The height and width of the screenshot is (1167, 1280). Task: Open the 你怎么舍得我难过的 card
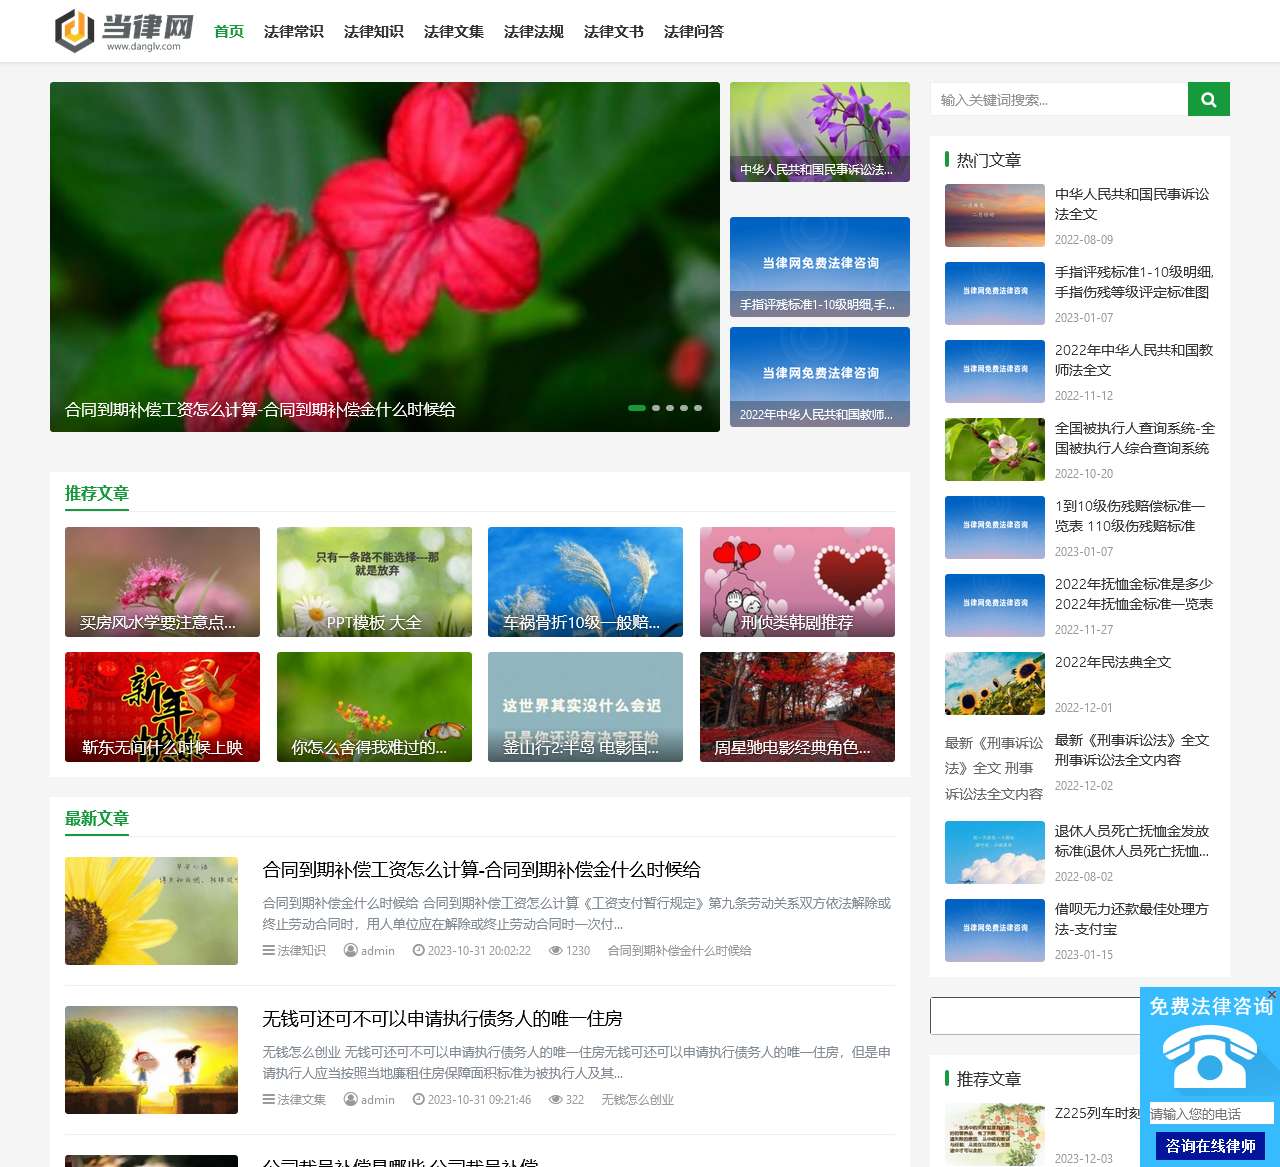pos(374,707)
